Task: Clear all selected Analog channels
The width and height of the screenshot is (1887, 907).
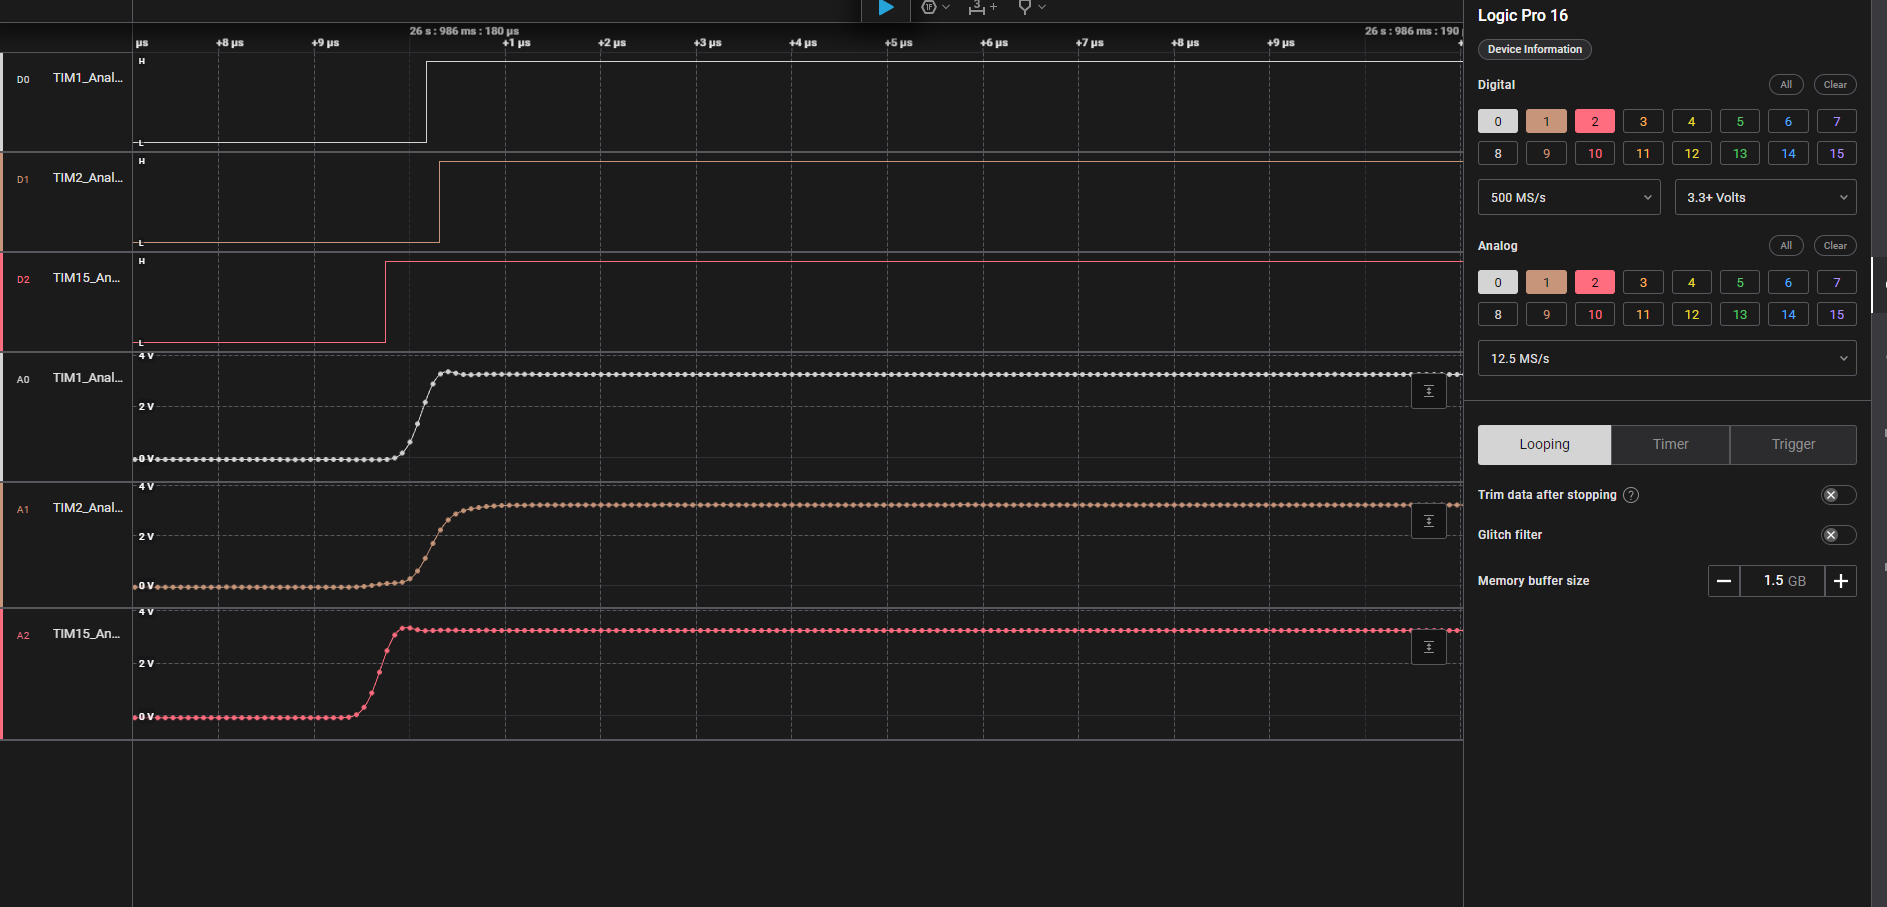Action: [1835, 245]
